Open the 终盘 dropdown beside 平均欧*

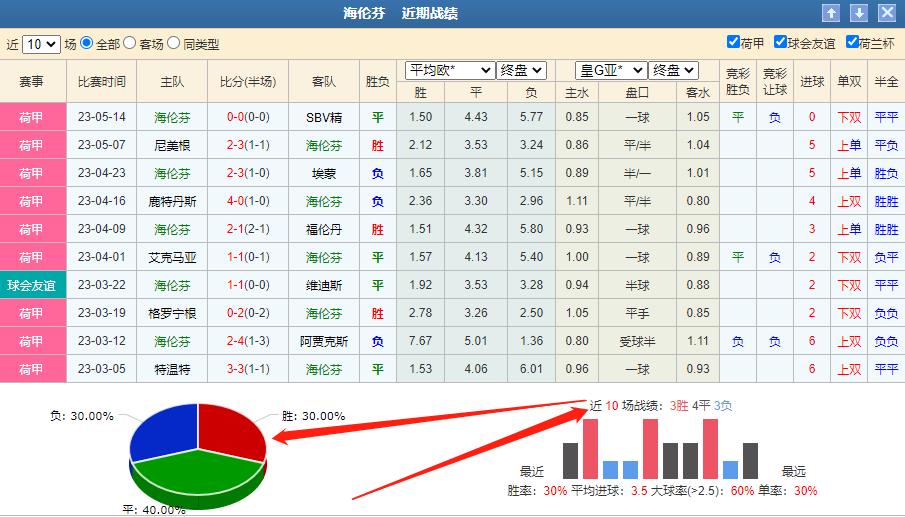(521, 70)
